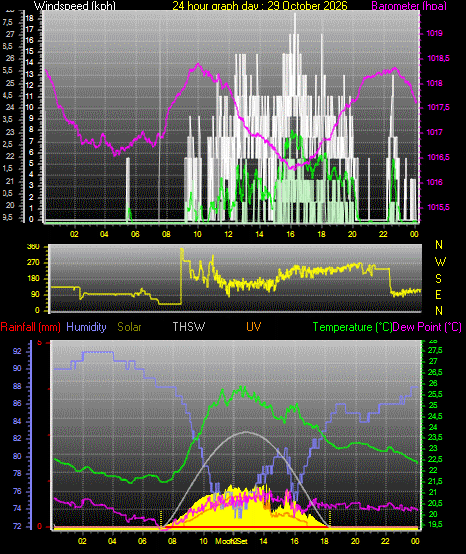Click the Barometer (hpa) label

tap(409, 5)
